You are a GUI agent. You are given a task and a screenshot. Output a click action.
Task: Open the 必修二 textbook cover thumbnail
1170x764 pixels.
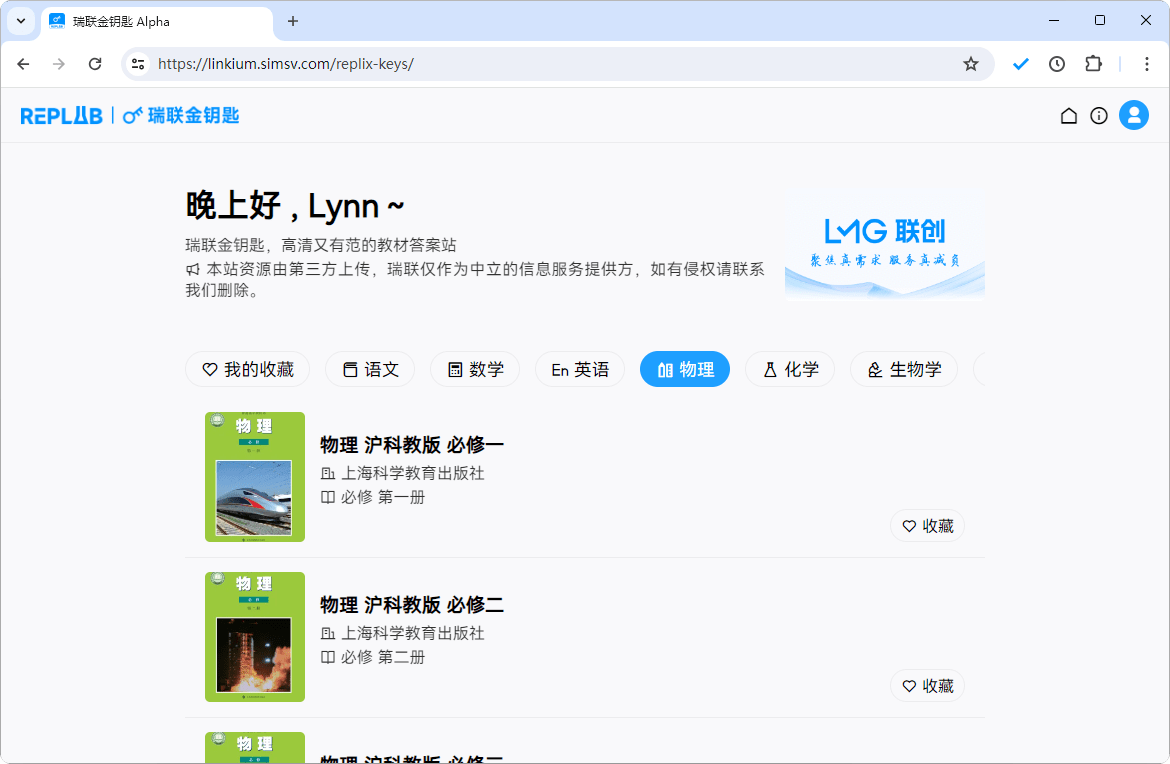point(255,637)
